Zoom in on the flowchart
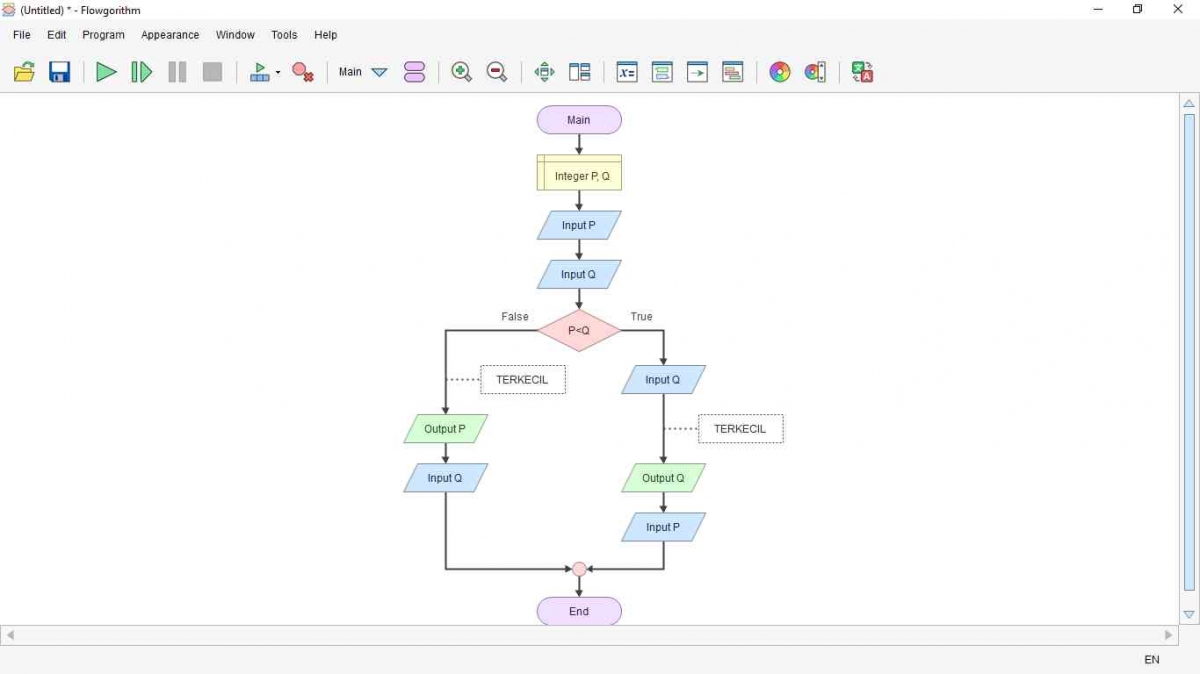Viewport: 1200px width, 674px height. (461, 71)
